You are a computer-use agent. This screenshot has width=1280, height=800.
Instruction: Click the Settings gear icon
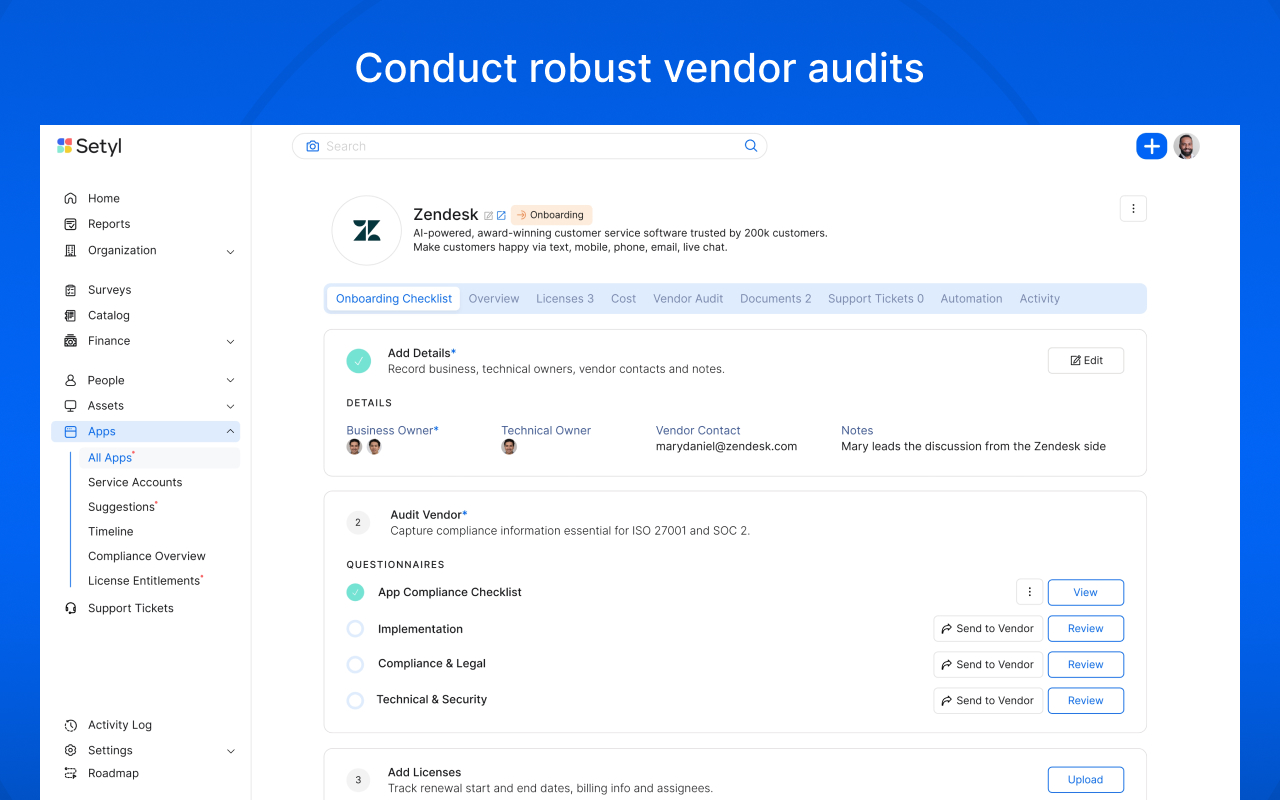70,750
